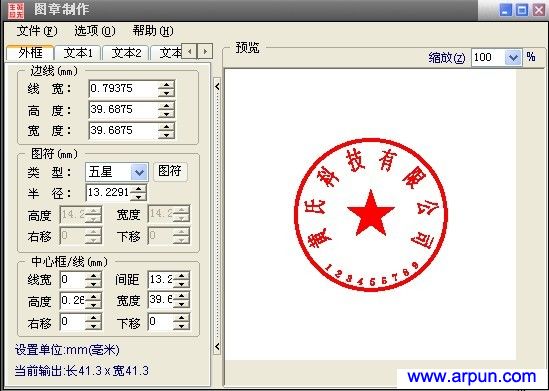Click the 中心框/线 宽度 field showing 39.6

pyautogui.click(x=161, y=300)
